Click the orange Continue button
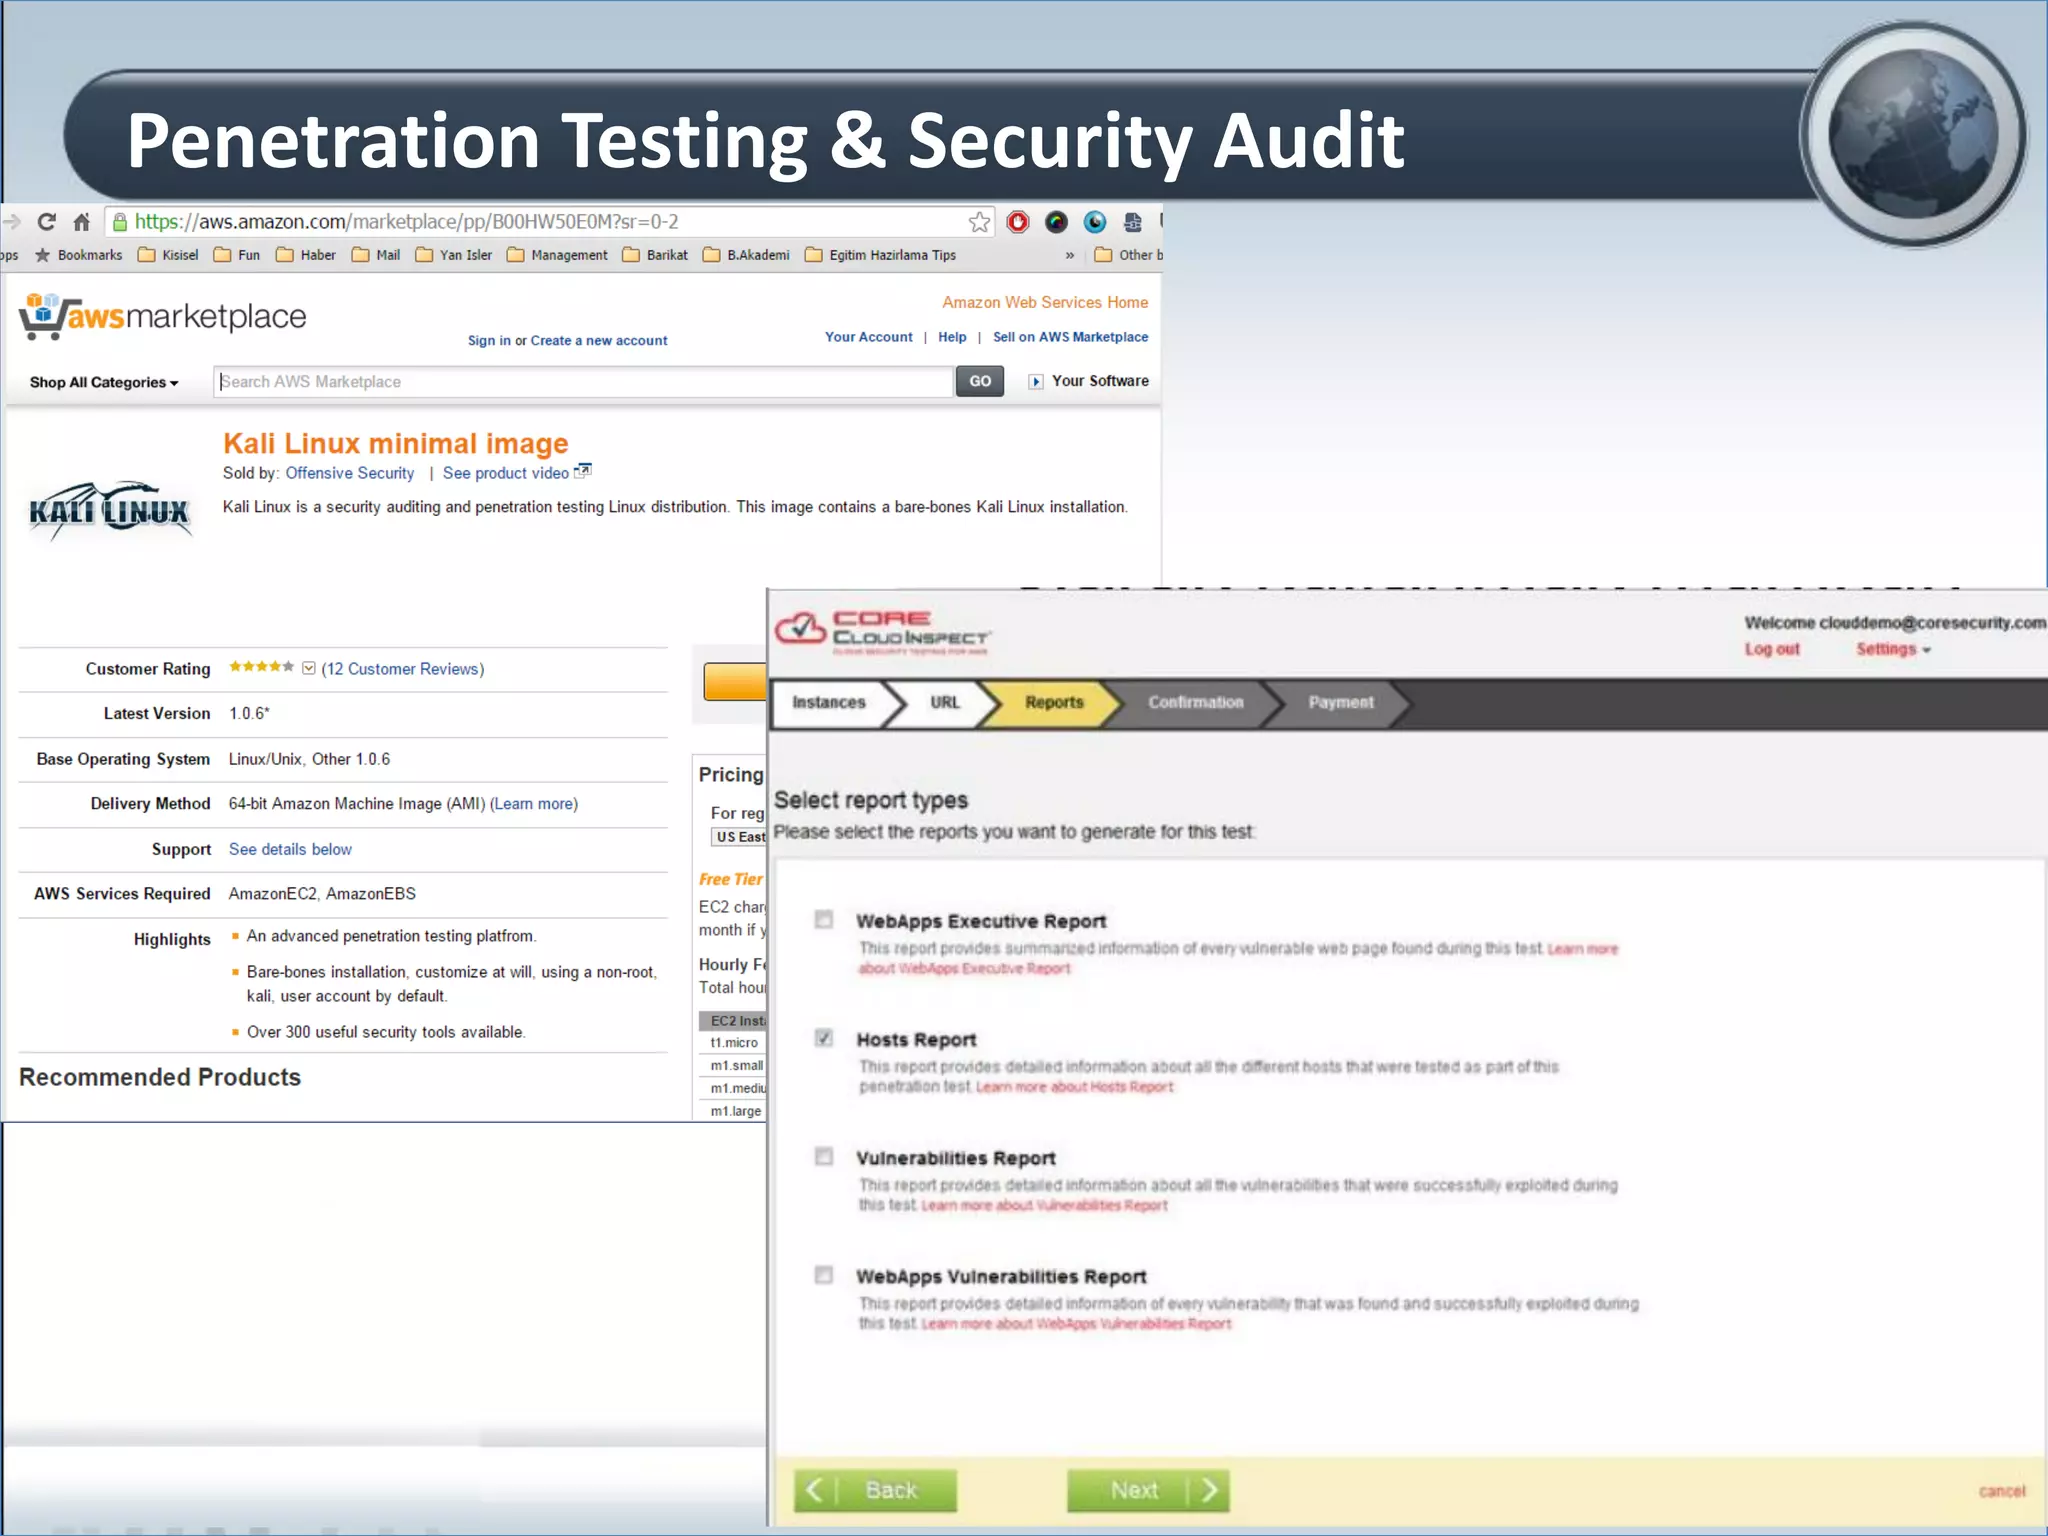2048x1536 pixels. (x=735, y=681)
